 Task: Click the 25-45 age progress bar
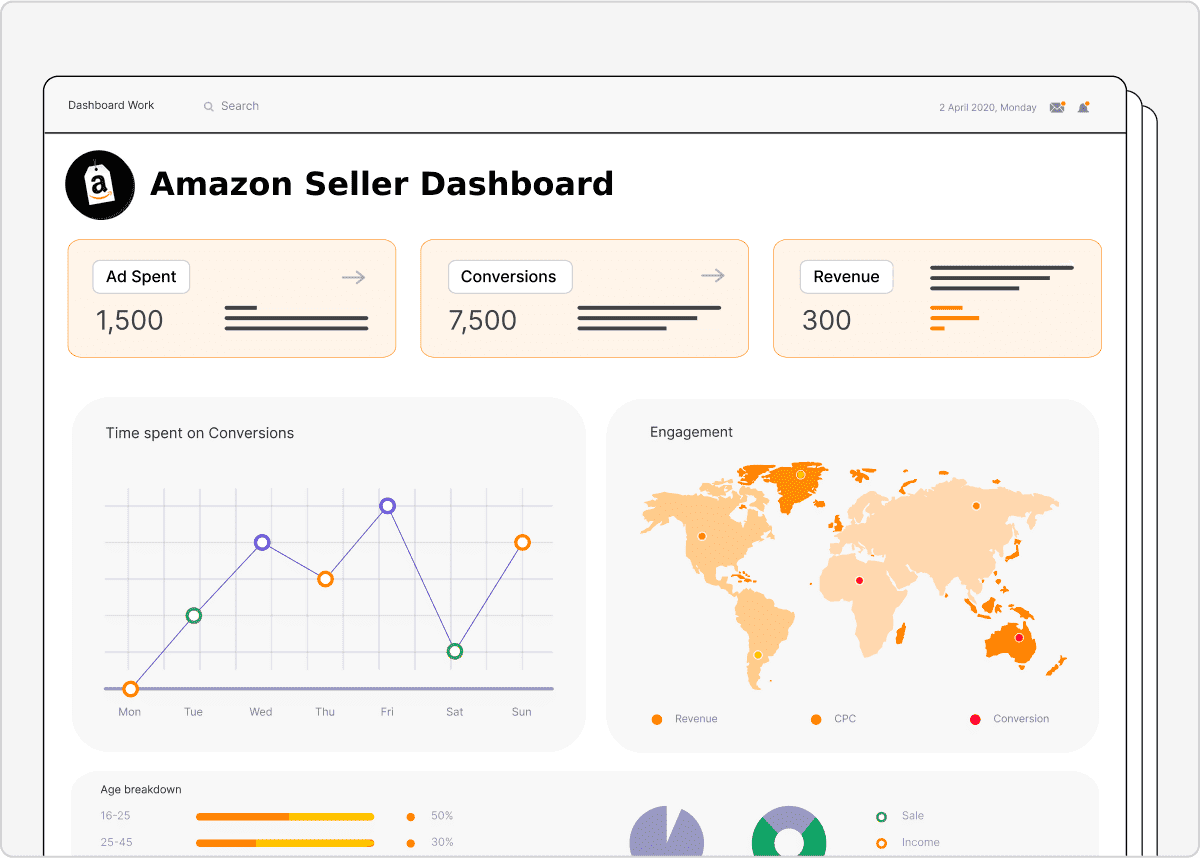coord(285,844)
